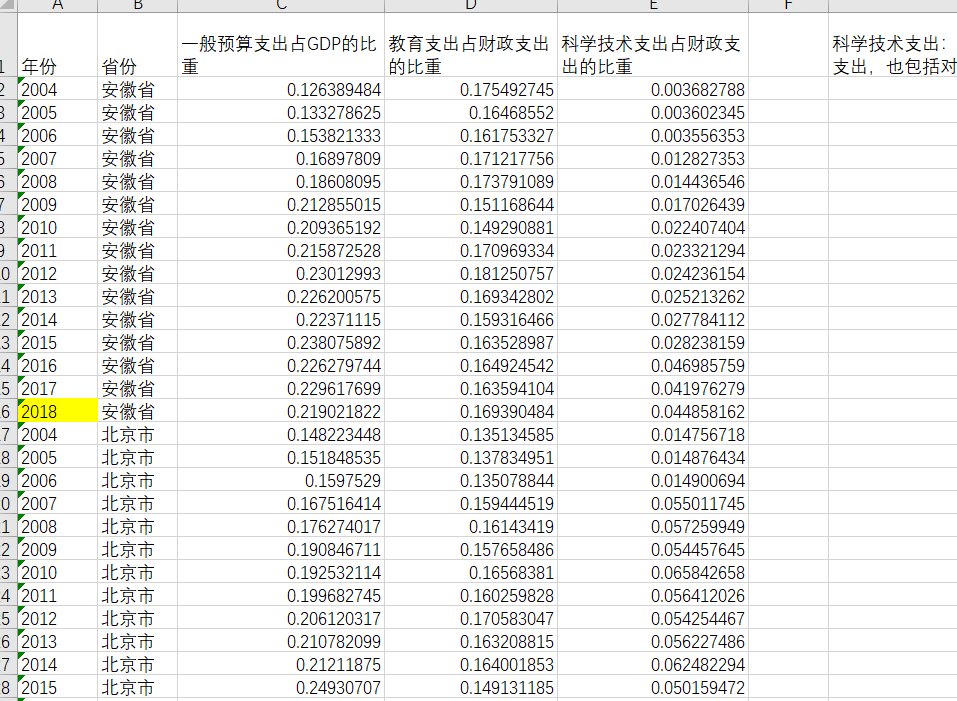Select cell with value 0.229617699
This screenshot has height=701, width=957.
coord(281,388)
